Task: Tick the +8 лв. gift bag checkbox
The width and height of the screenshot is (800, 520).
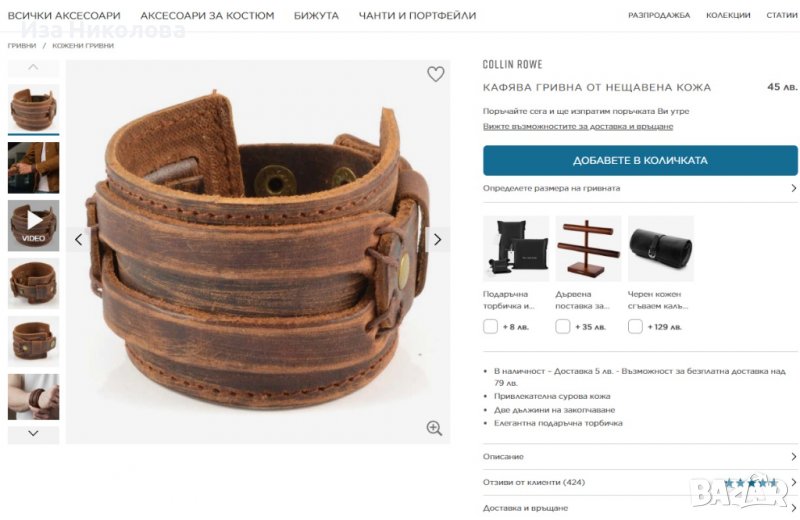Action: 490,327
